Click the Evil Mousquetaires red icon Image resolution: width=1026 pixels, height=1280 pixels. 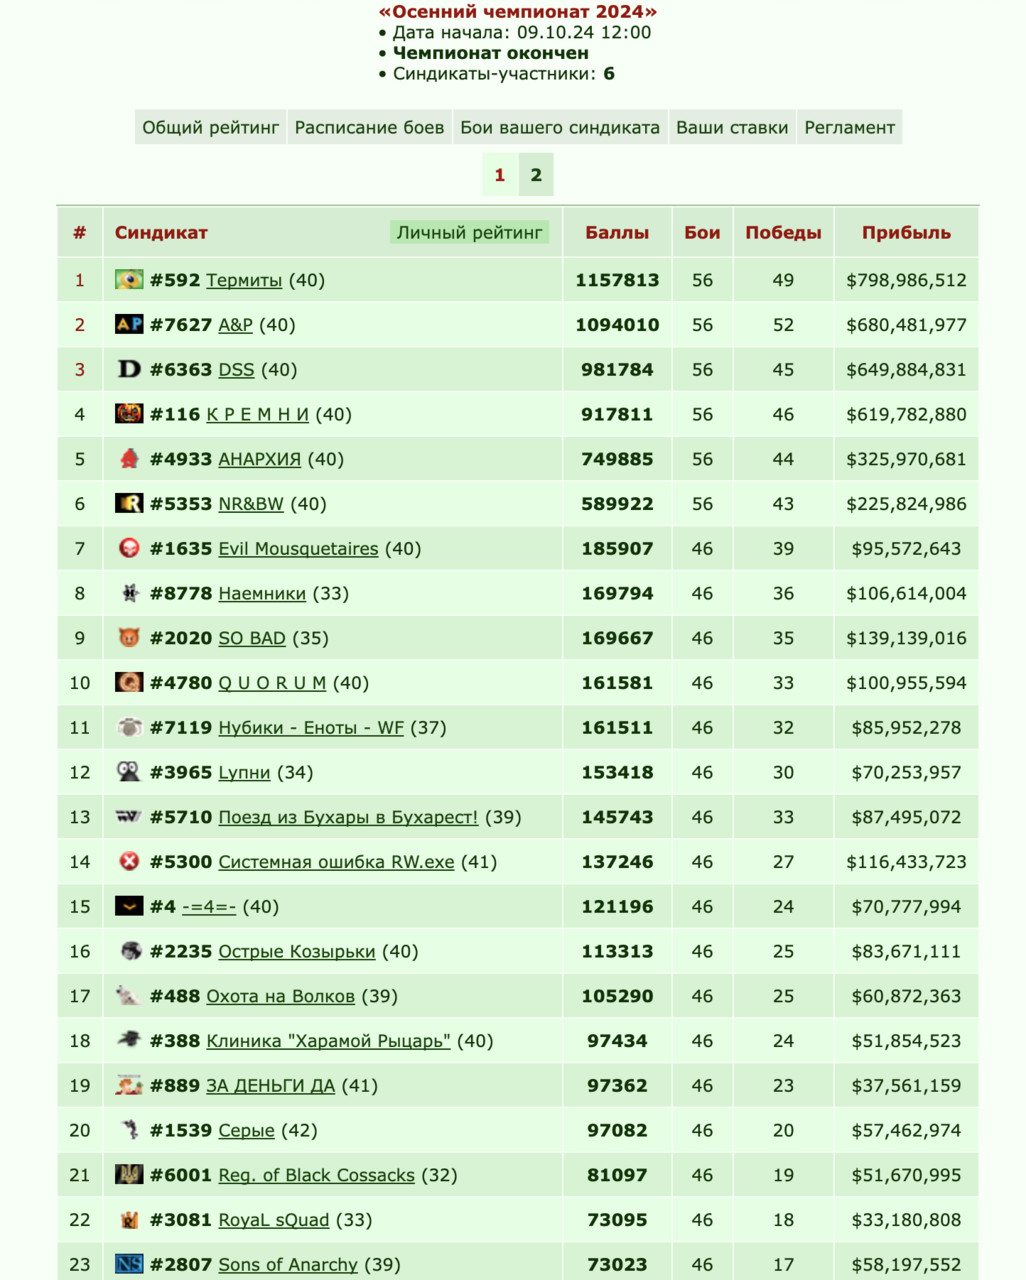point(129,548)
